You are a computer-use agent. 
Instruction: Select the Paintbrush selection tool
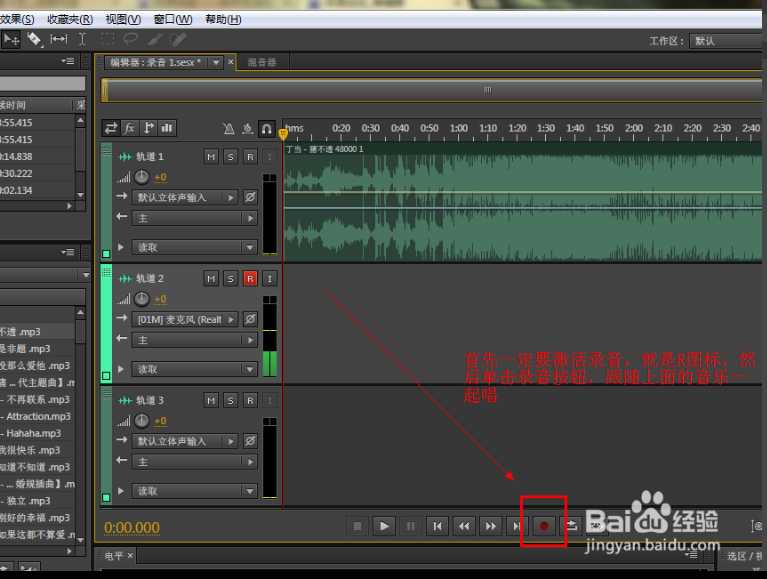click(156, 39)
